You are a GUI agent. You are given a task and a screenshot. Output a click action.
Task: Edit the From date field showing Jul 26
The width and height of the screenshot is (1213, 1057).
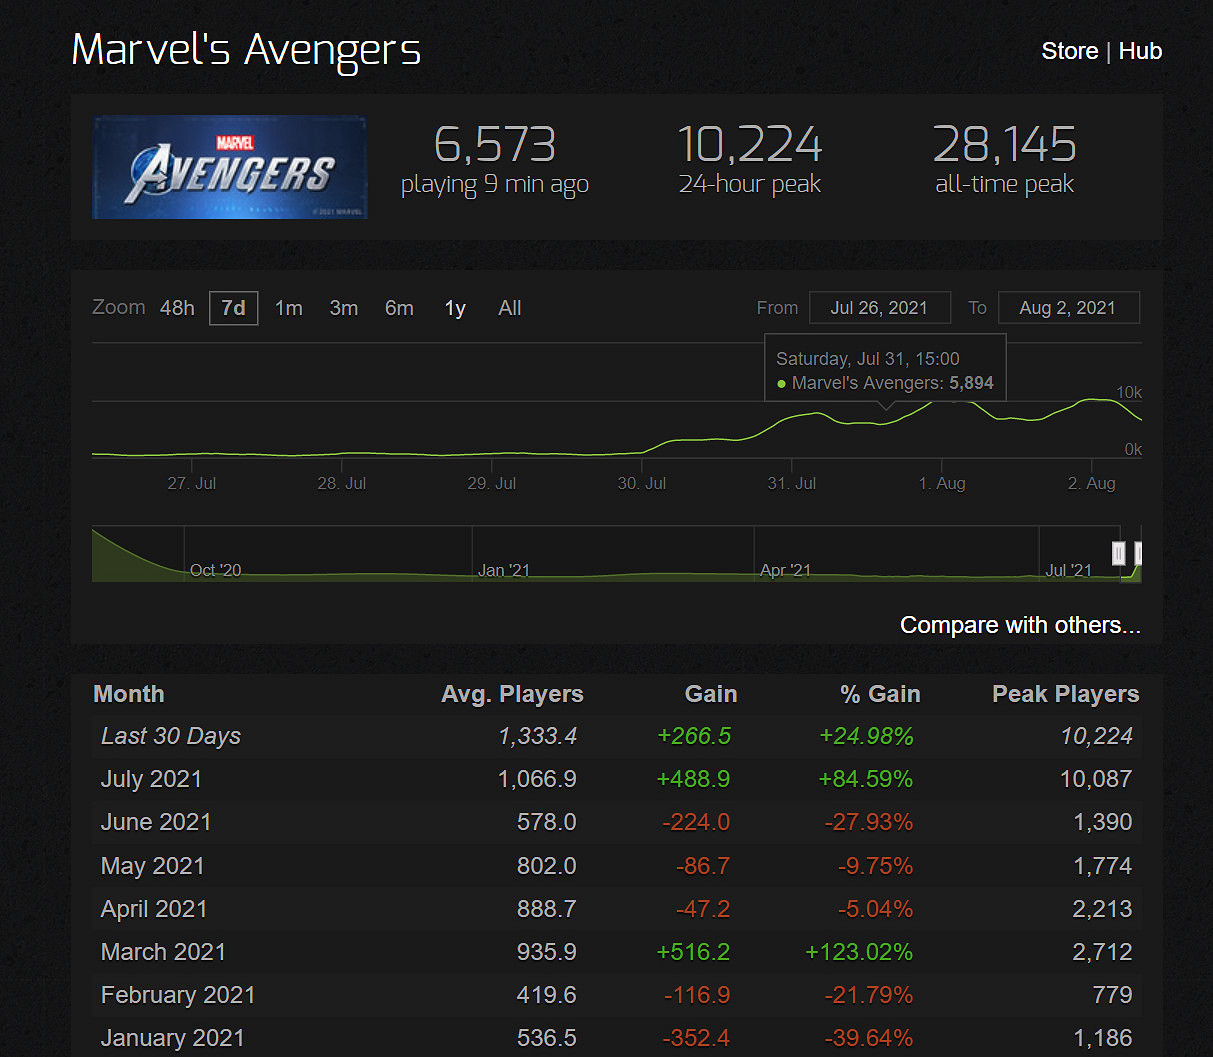coord(880,307)
